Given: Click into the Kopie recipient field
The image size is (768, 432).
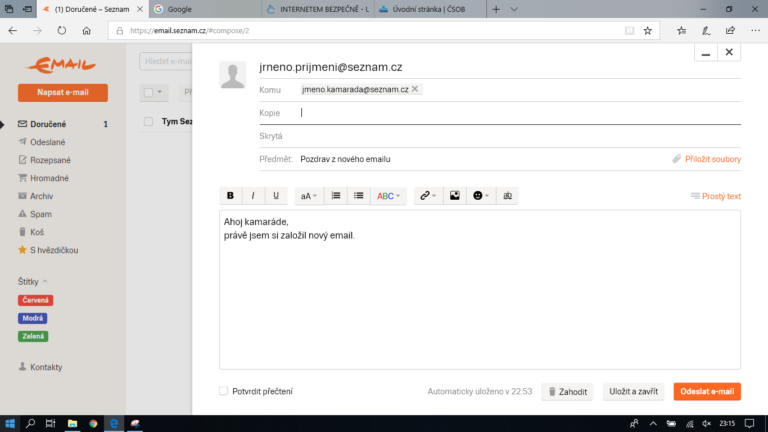Looking at the screenshot, I should click(x=500, y=113).
